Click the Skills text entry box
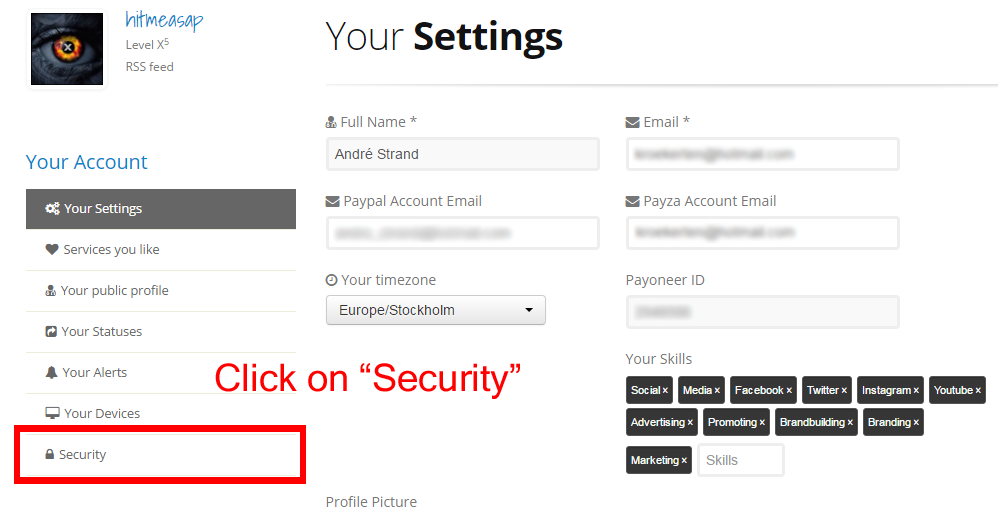 point(740,460)
